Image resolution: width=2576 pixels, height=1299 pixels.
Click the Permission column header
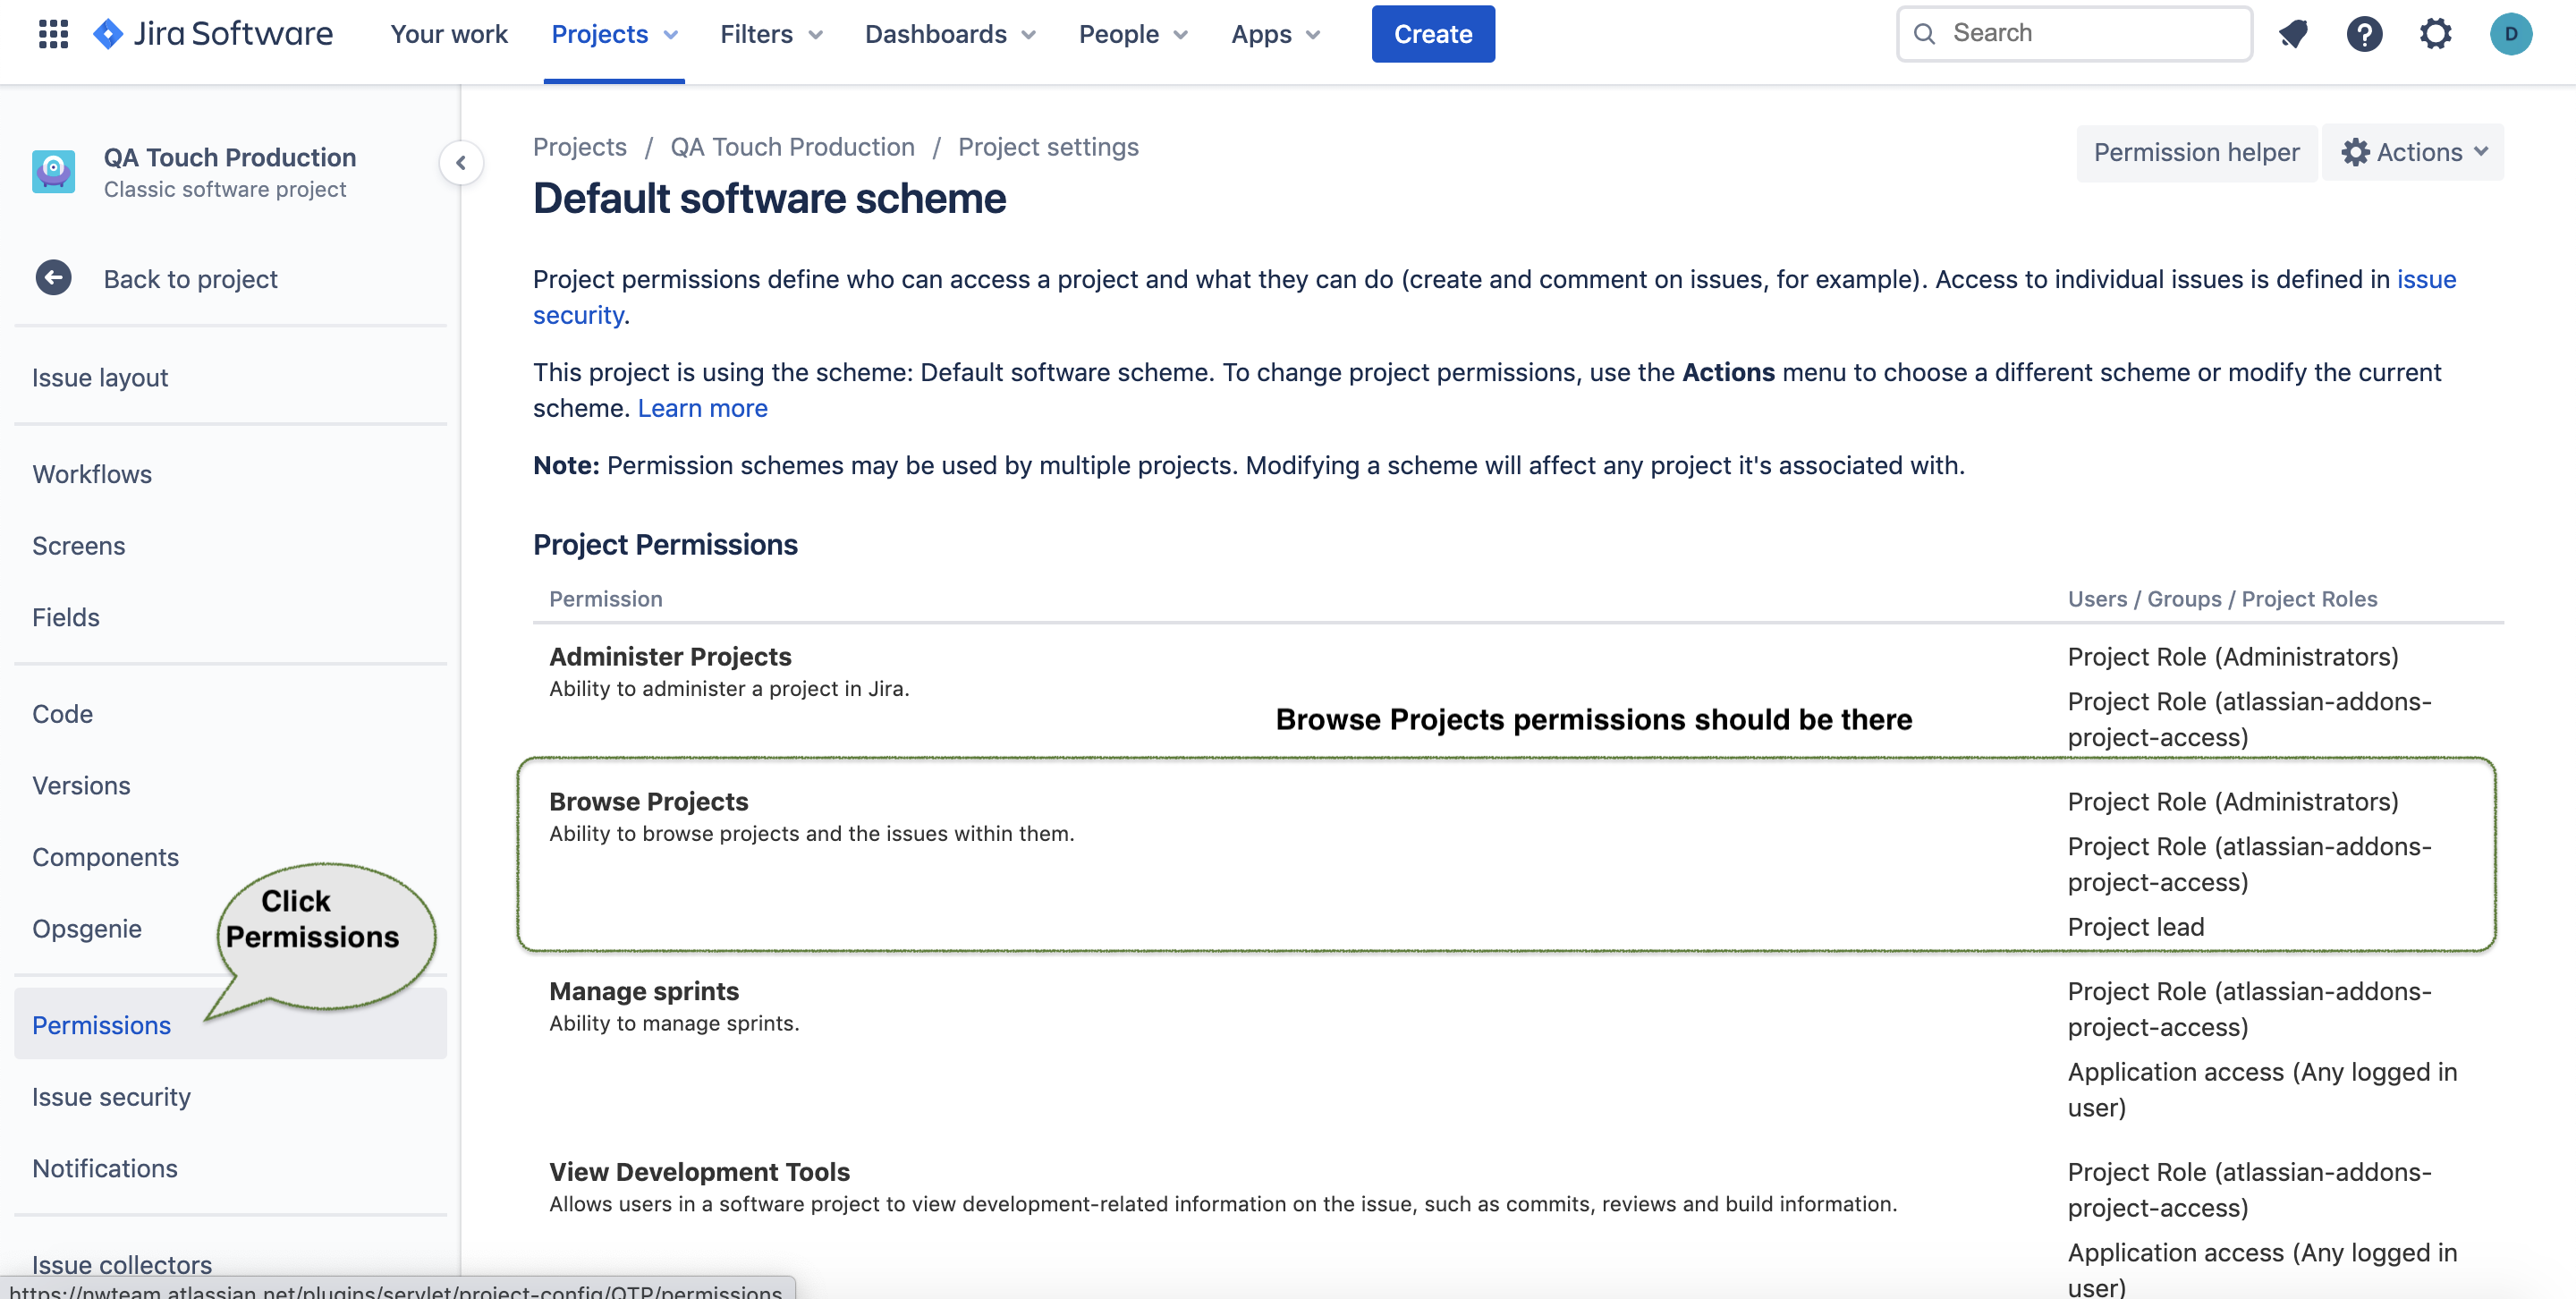tap(606, 598)
